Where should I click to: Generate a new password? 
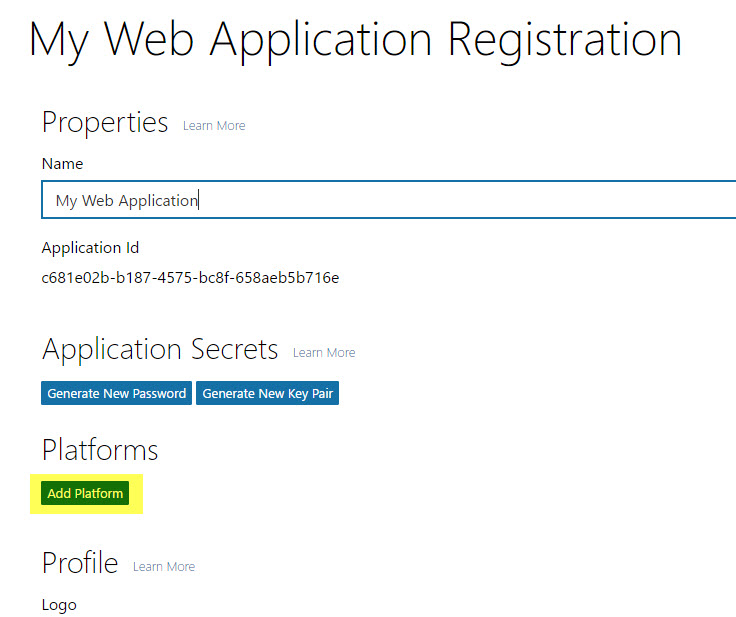[x=116, y=393]
